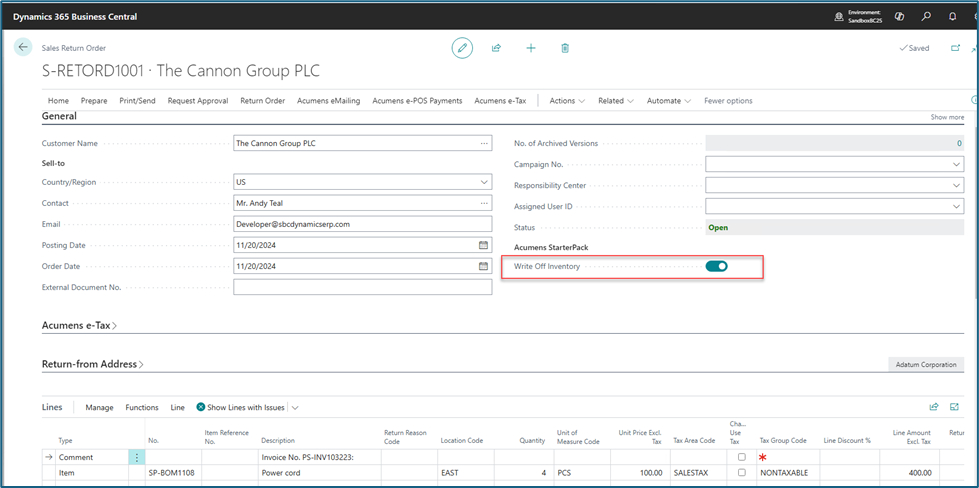Check Use Tax box in Power cord row

(741, 473)
